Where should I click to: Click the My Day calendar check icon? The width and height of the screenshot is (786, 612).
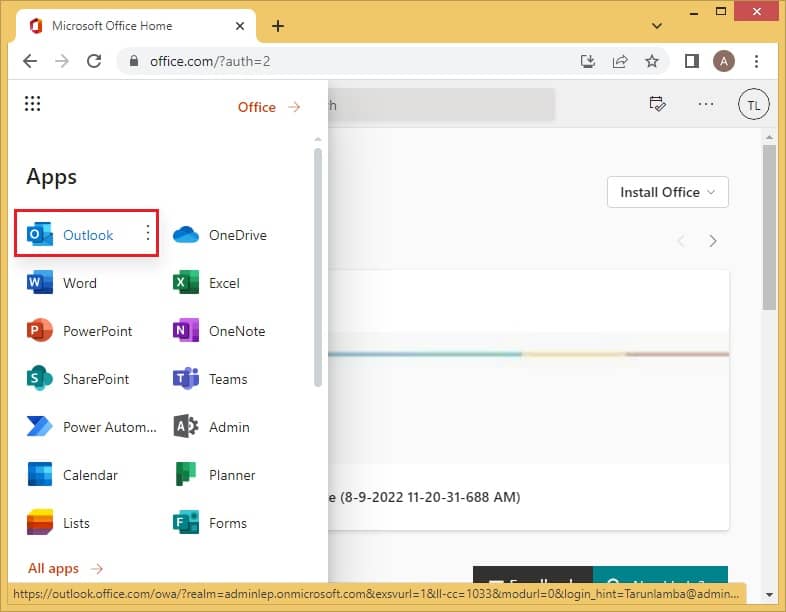[x=657, y=104]
